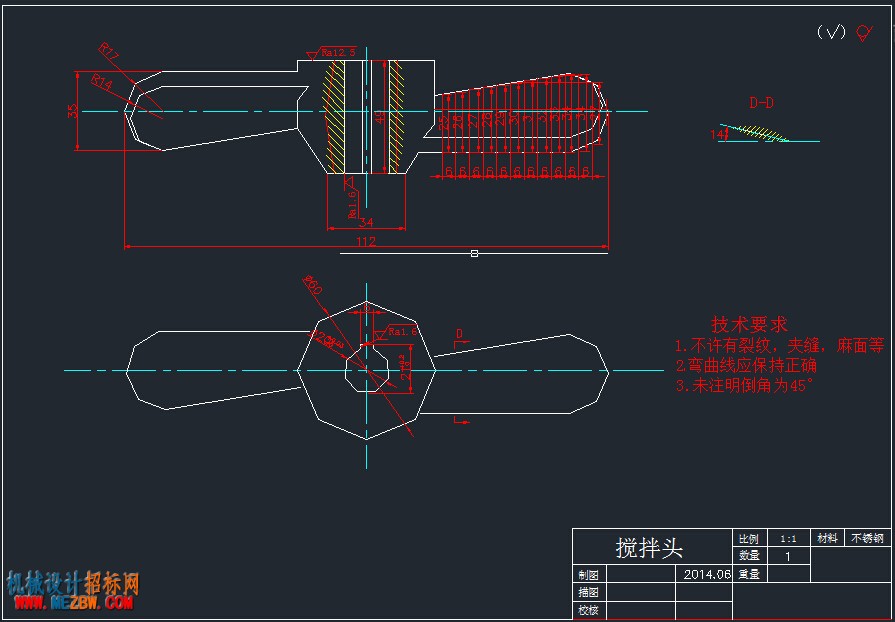Screen dimensions: 895x622
Task: Select the 技术要求 heading text
Action: tap(749, 325)
